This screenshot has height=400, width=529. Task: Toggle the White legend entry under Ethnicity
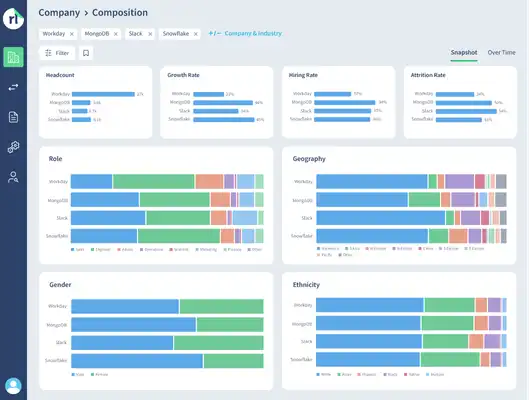point(324,374)
